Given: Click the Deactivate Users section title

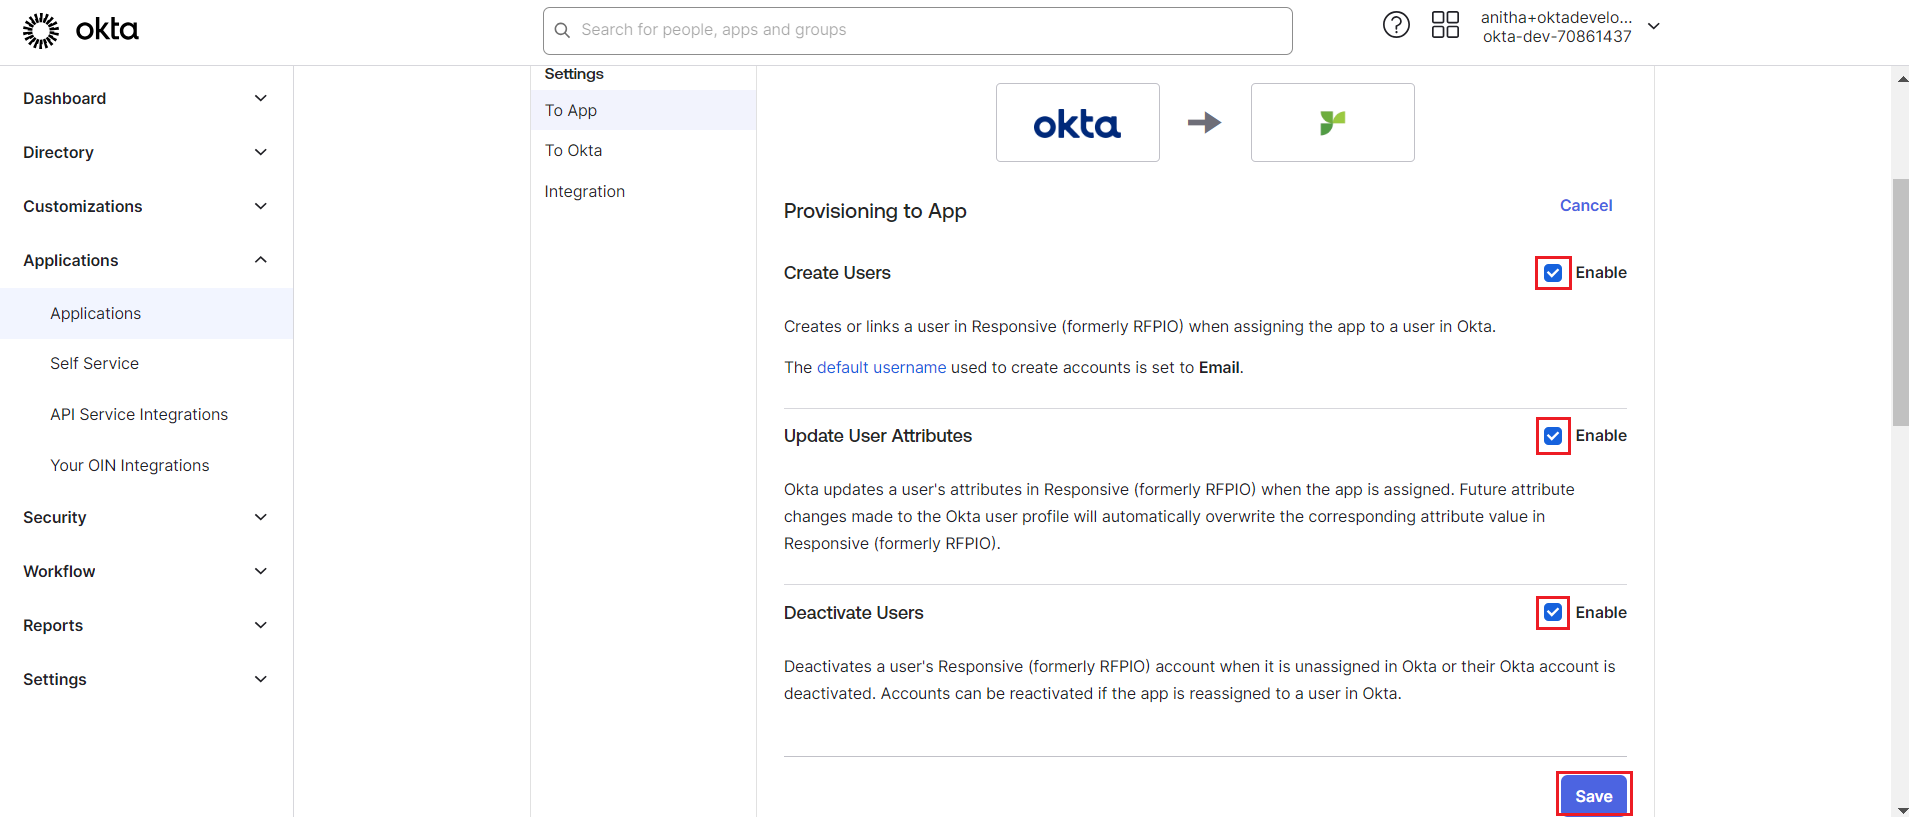Looking at the screenshot, I should pyautogui.click(x=854, y=613).
